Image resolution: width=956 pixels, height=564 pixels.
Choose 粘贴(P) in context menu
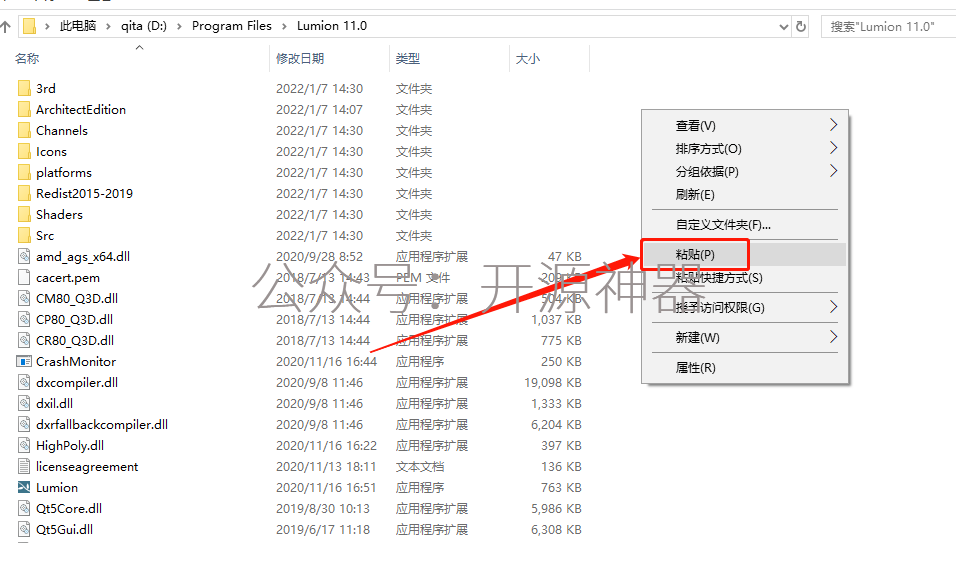744,254
